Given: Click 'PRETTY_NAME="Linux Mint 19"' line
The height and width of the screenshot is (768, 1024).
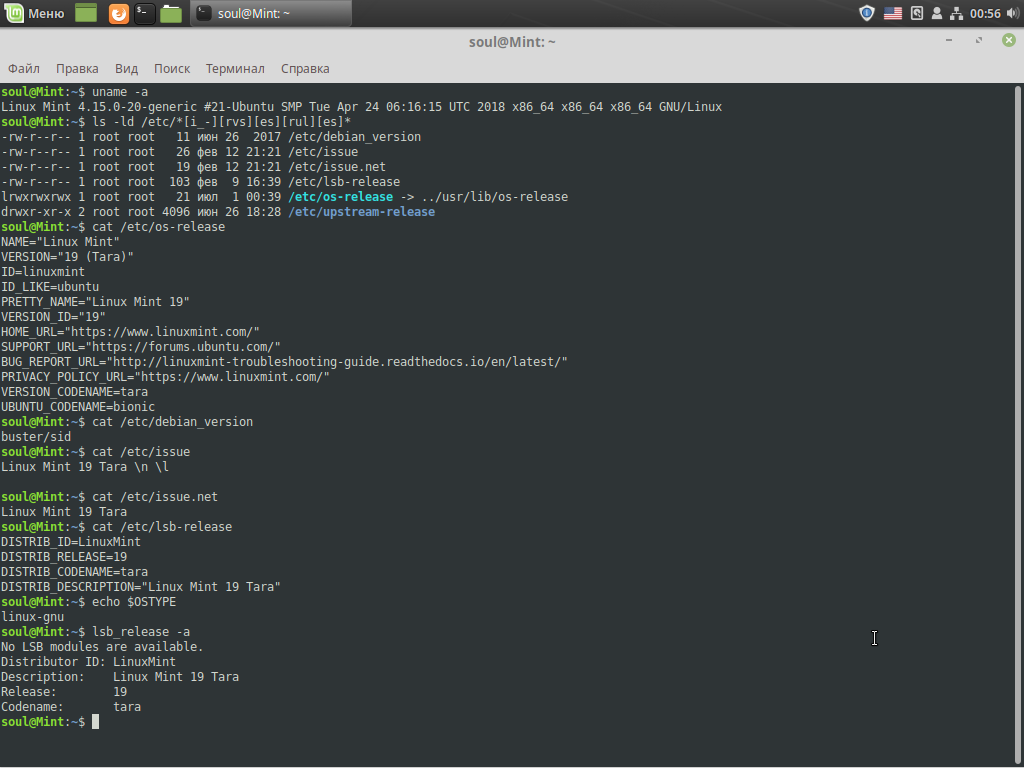Looking at the screenshot, I should tap(95, 302).
